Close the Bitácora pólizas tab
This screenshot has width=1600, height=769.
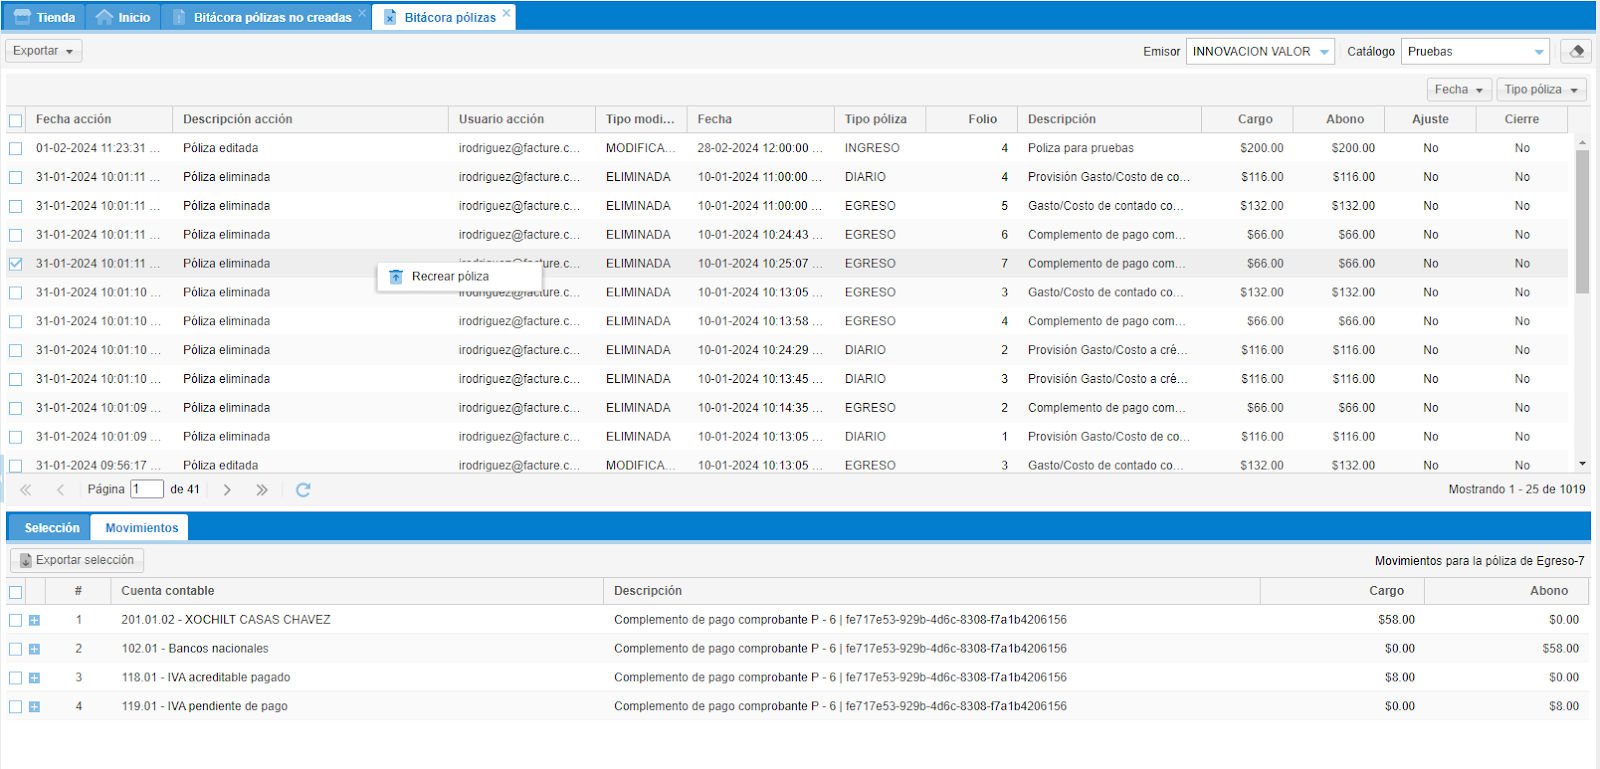[x=507, y=13]
